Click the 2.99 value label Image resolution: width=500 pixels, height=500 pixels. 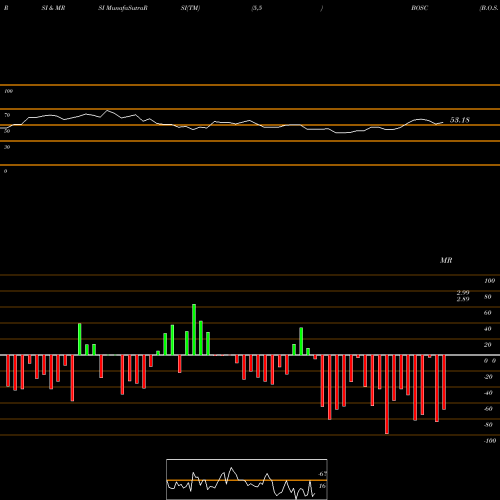pyautogui.click(x=463, y=292)
